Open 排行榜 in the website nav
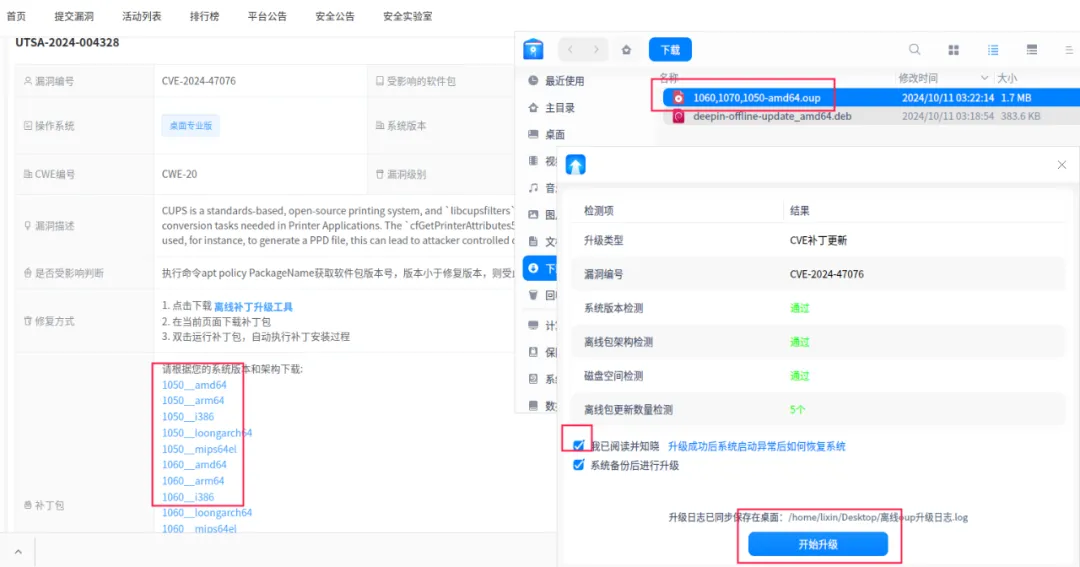Viewport: 1080px width, 567px height. click(x=204, y=16)
